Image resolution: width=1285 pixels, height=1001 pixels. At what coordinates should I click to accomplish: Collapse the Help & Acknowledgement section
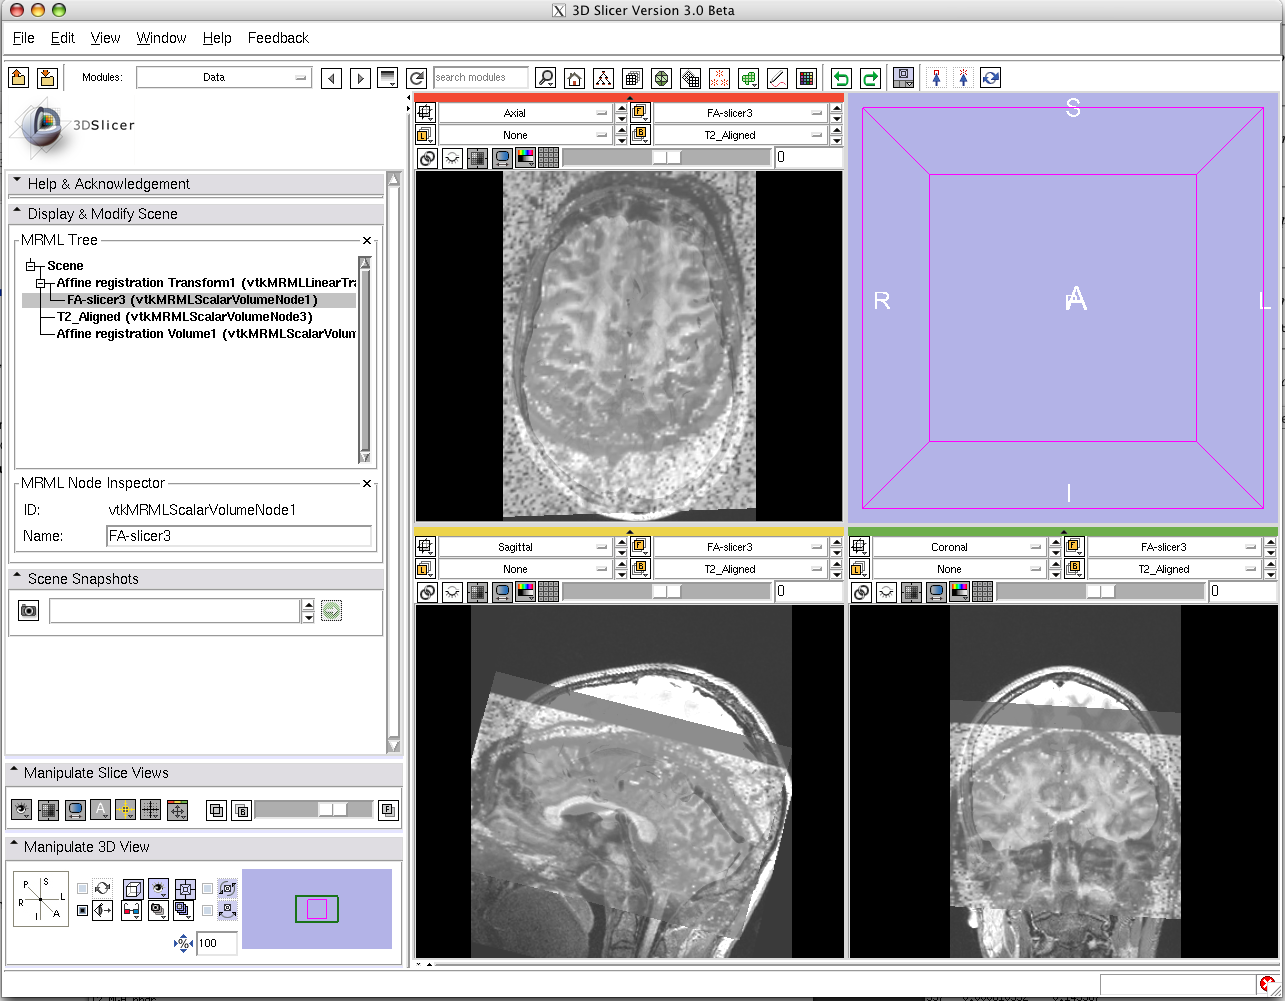coord(195,184)
